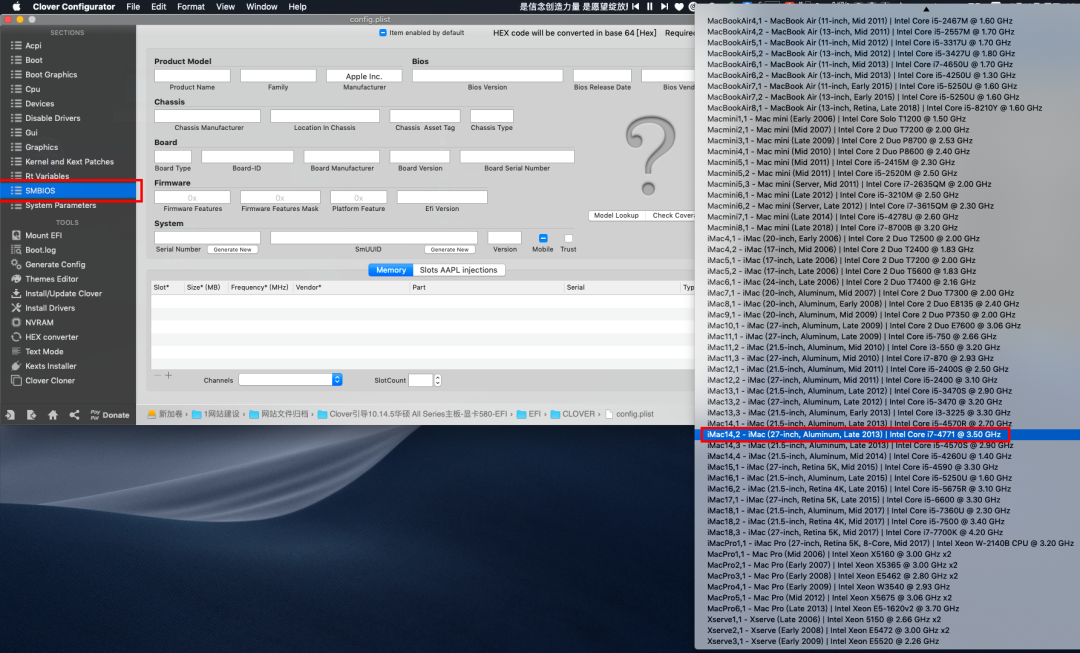The image size is (1080, 653).
Task: Switch to Slots AAPL injections tab
Action: click(x=458, y=270)
